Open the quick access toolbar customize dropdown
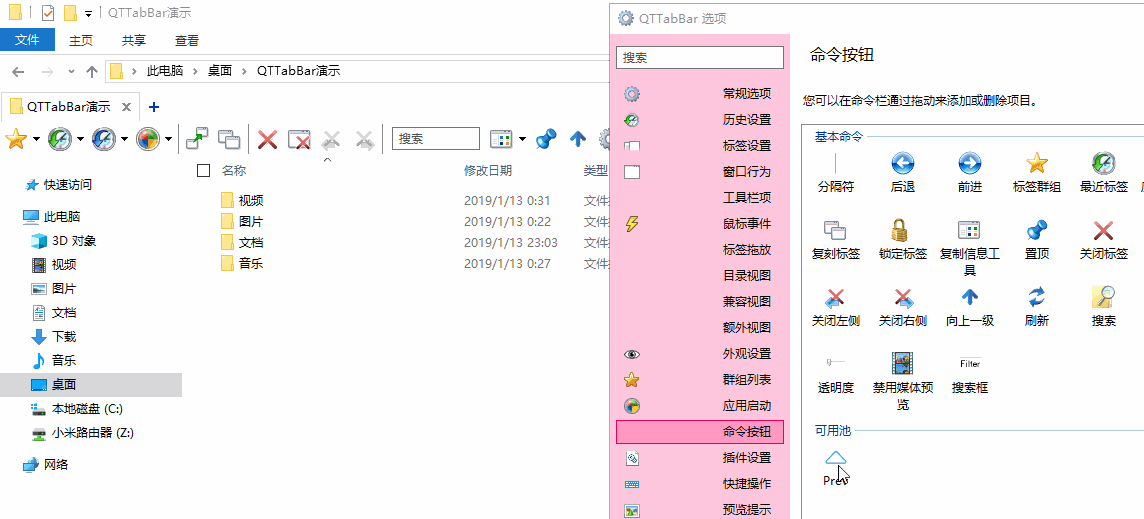This screenshot has height=519, width=1144. pyautogui.click(x=88, y=13)
